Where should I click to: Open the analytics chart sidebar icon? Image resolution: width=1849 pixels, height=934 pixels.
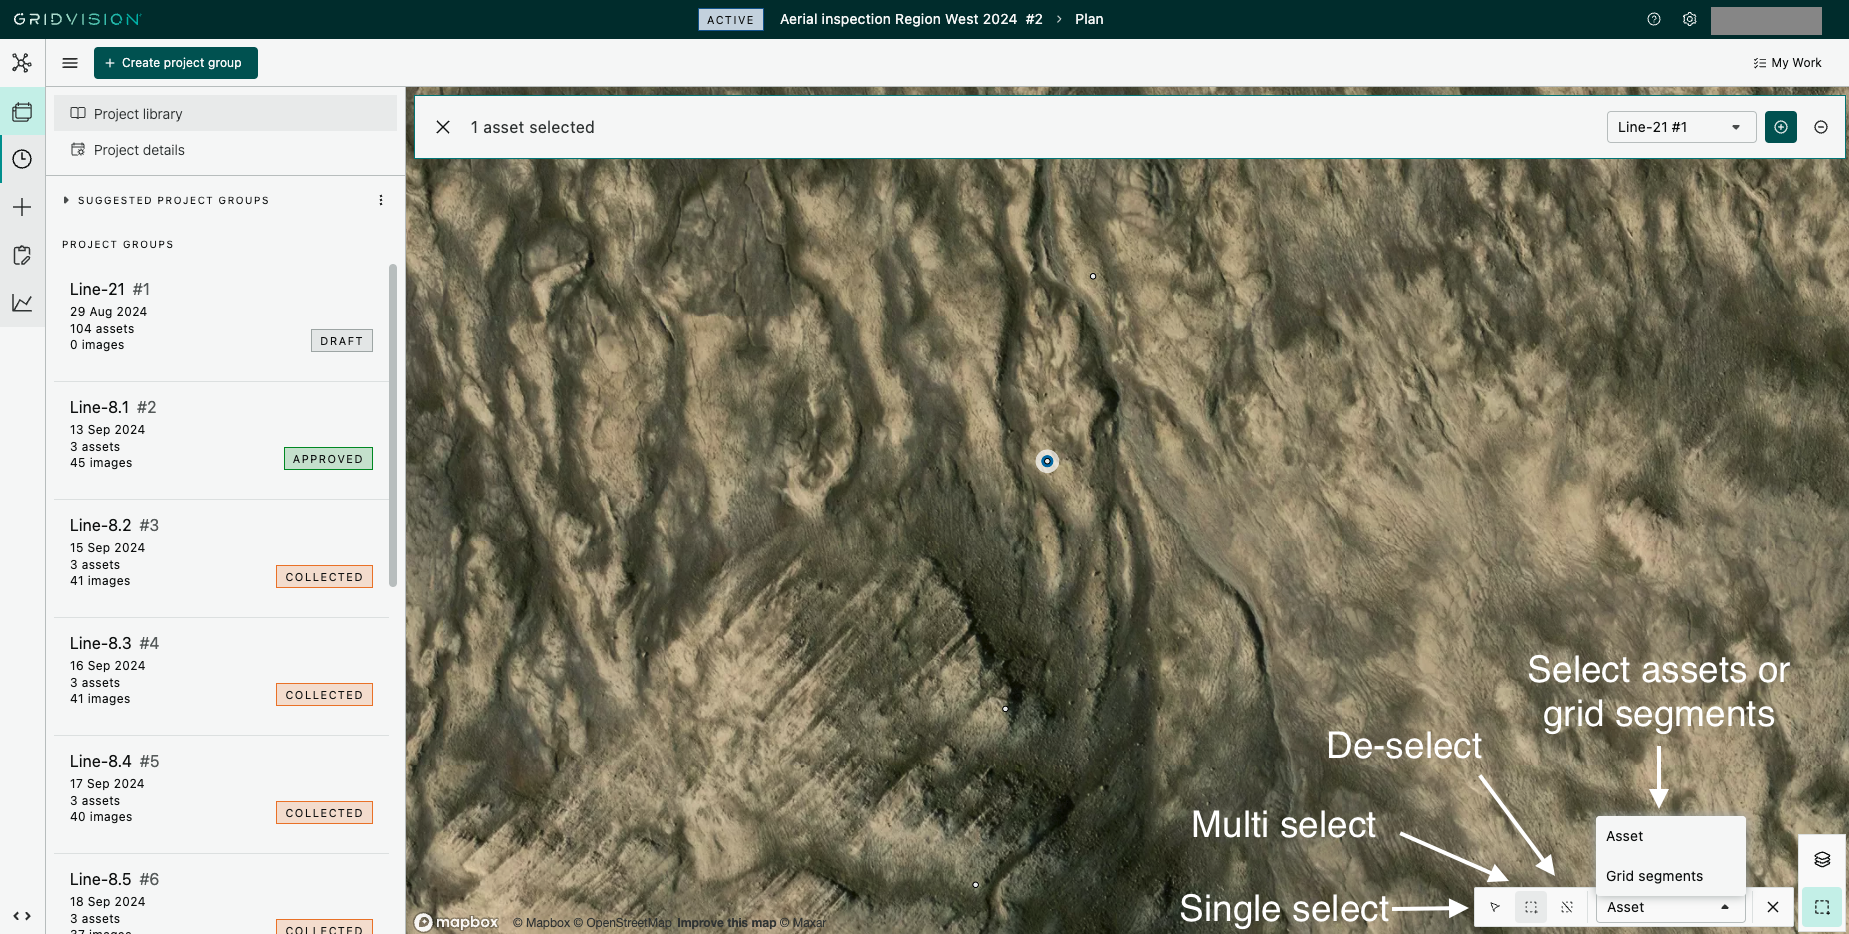tap(22, 303)
